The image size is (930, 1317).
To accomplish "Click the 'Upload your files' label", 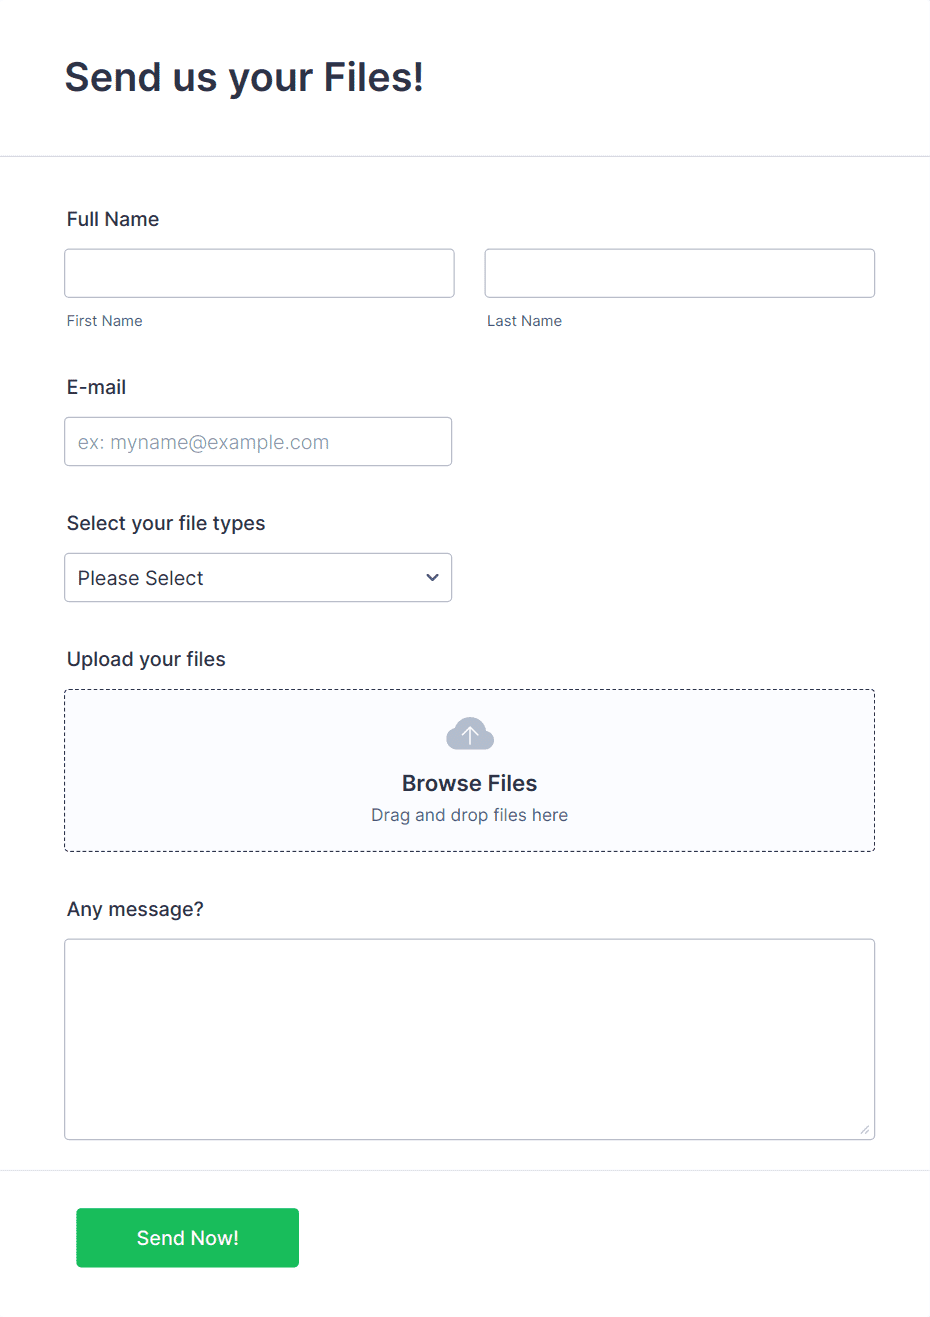I will pyautogui.click(x=146, y=659).
